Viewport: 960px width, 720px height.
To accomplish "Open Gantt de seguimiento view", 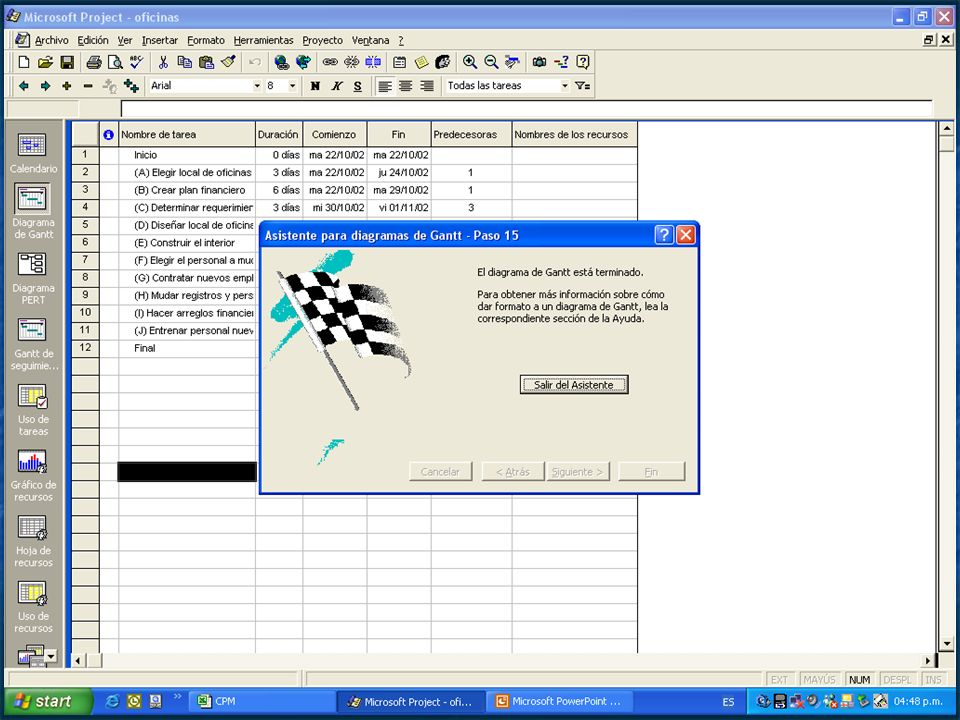I will tap(33, 344).
